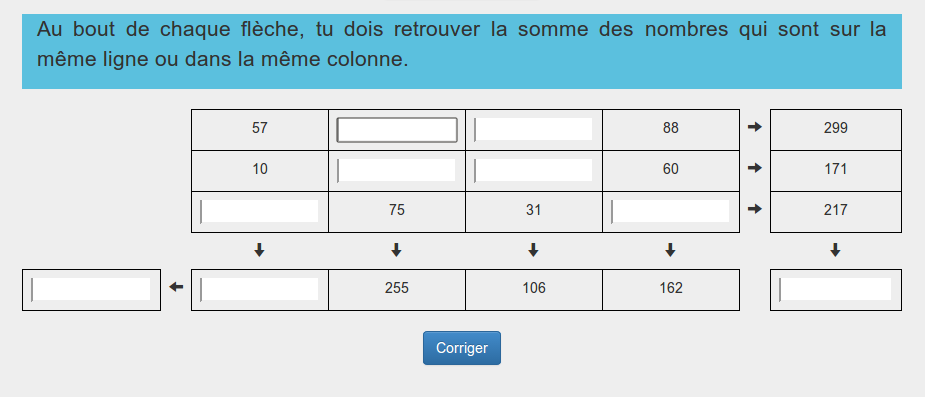Focus the far-left grand total input
925x397 pixels.
91,289
